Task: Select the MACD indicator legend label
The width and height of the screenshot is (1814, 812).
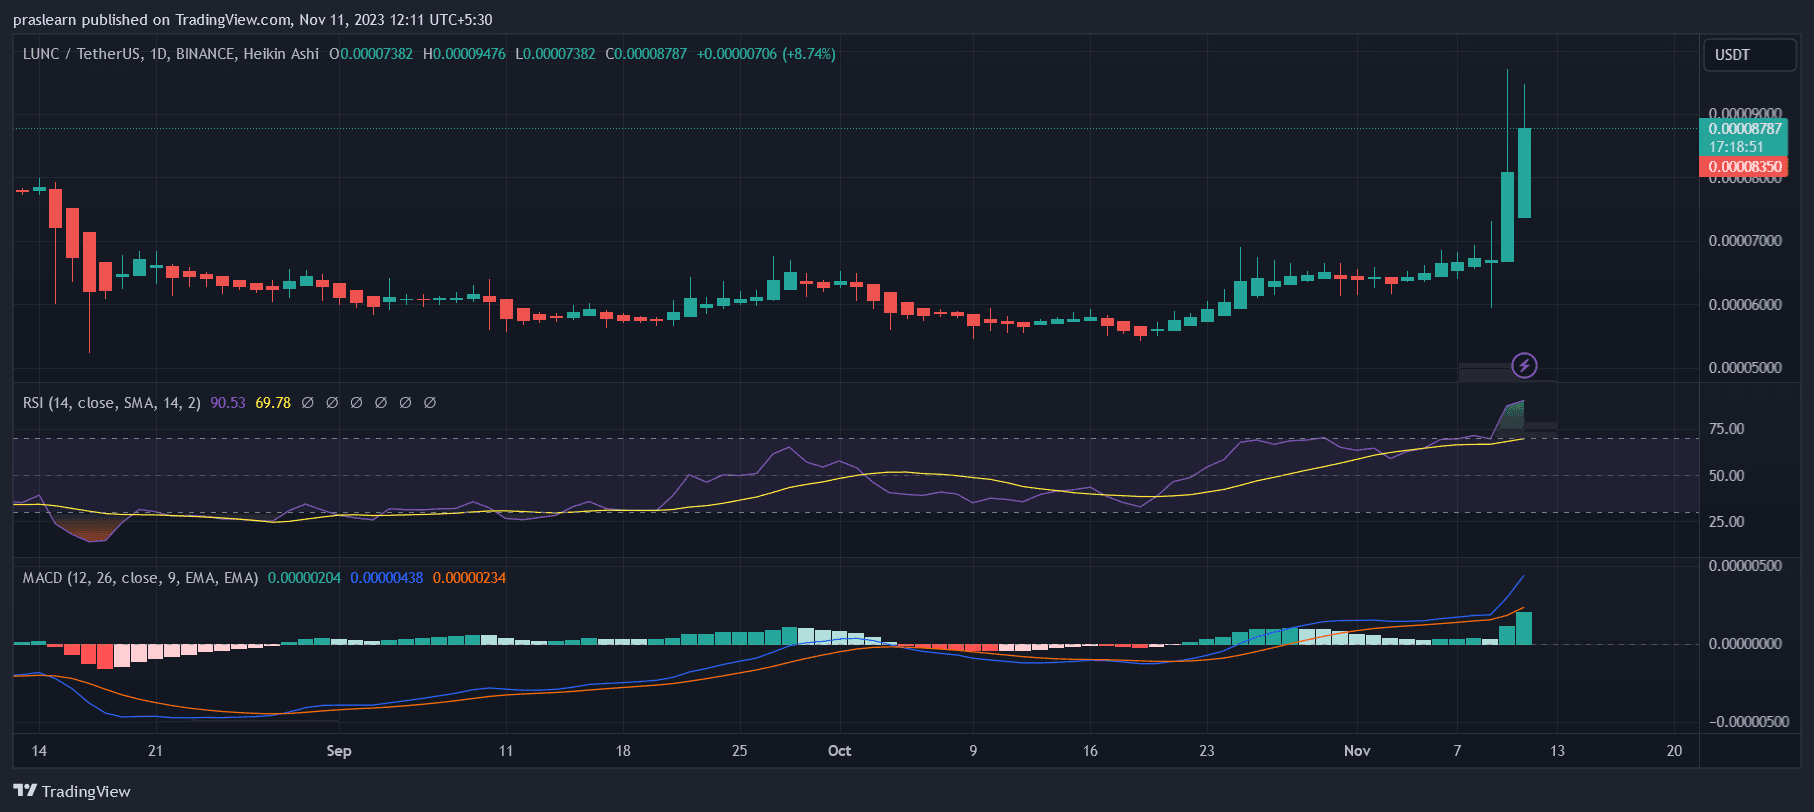Action: 140,578
